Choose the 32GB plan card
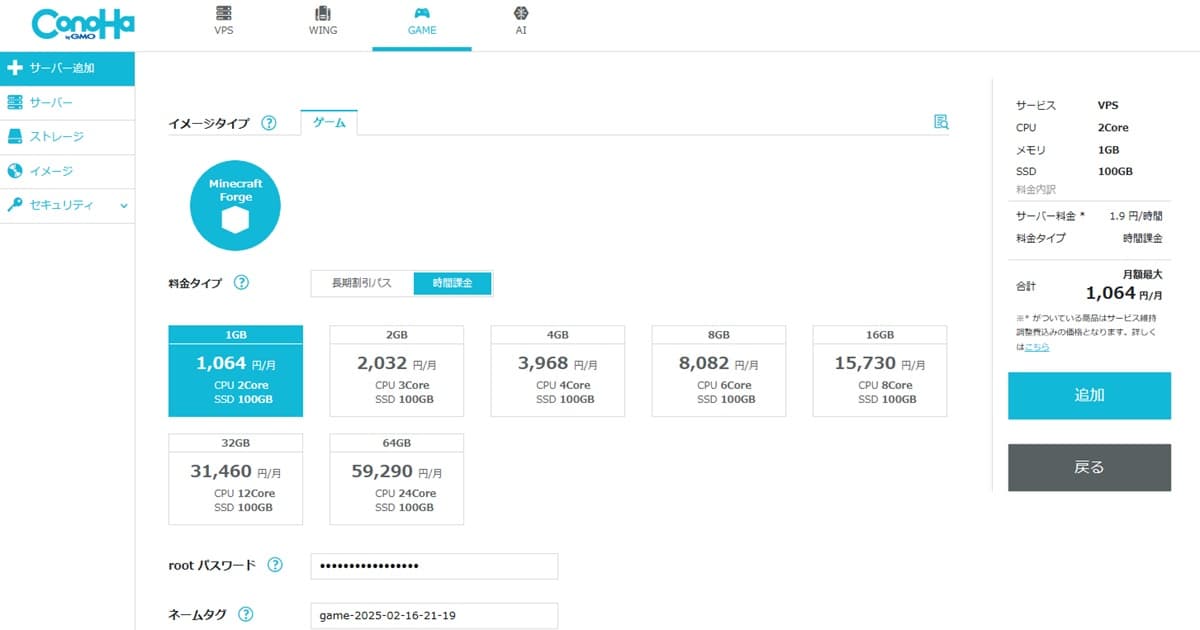This screenshot has height=630, width=1200. click(x=235, y=479)
